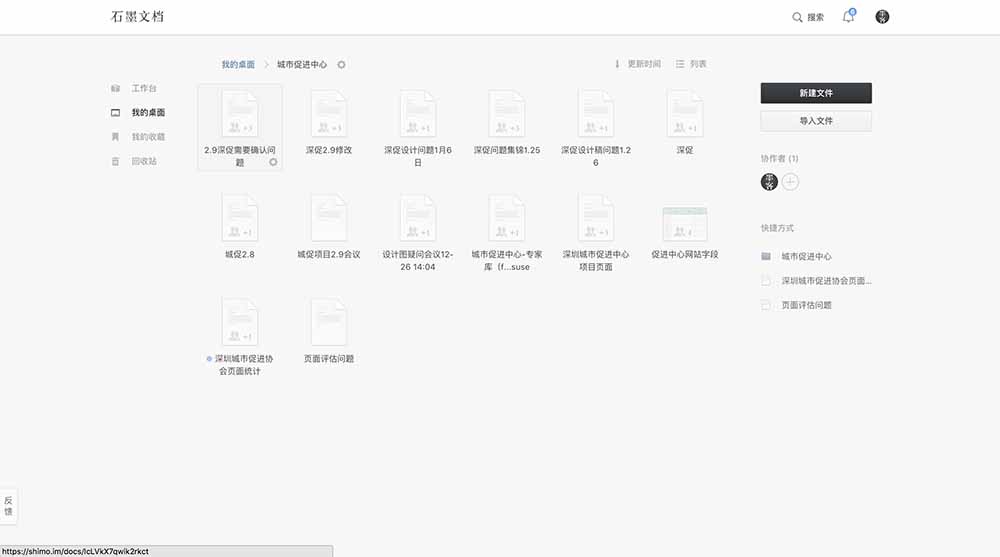Open settings gear on 2.9深促需要确认问题 file
This screenshot has width=1000, height=557.
[273, 162]
